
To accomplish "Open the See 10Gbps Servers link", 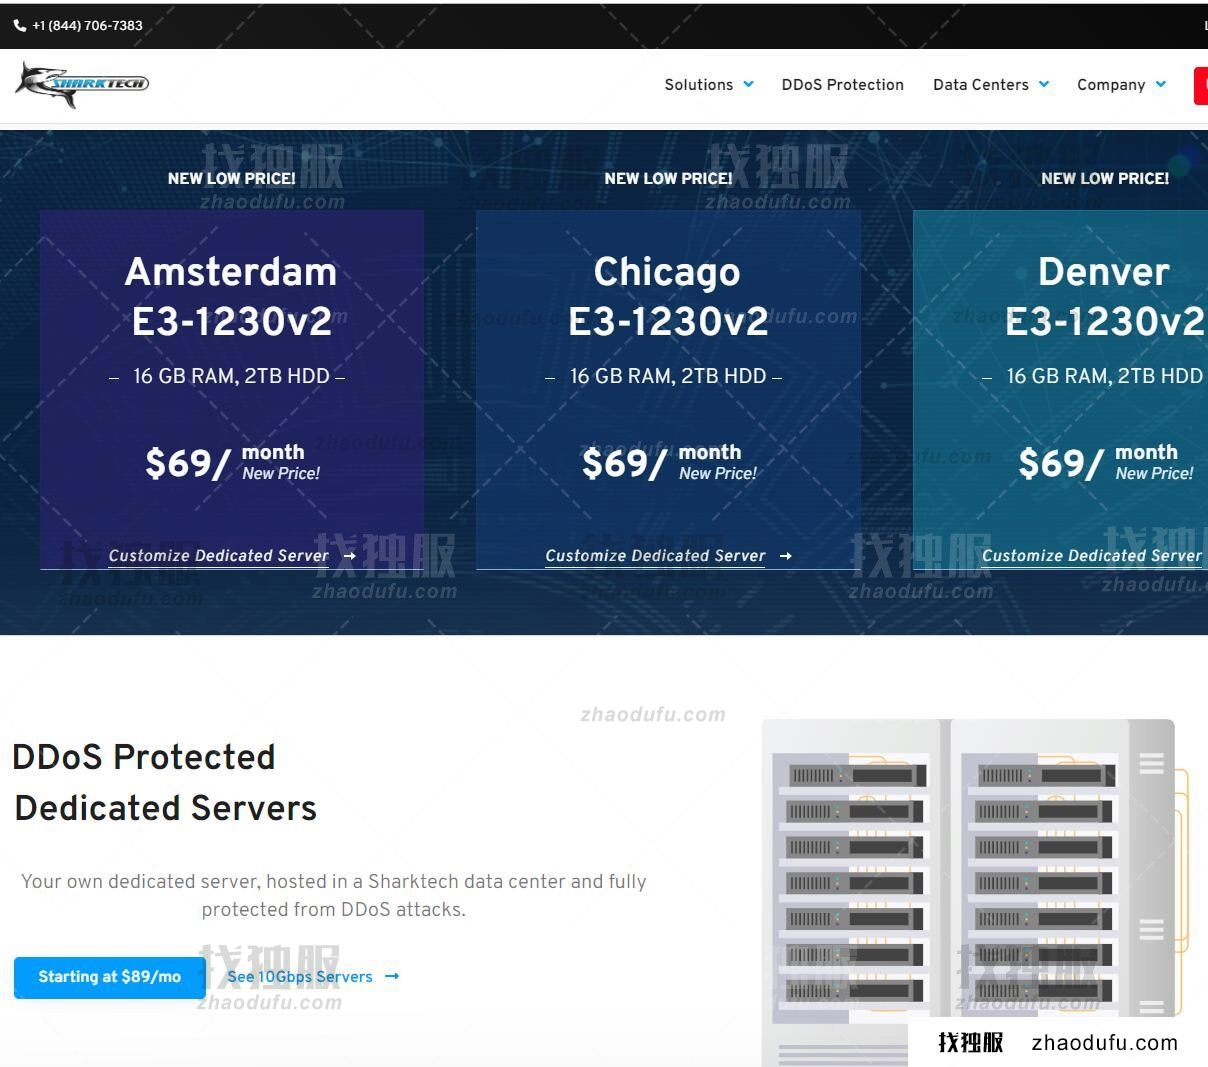I will click(x=300, y=977).
